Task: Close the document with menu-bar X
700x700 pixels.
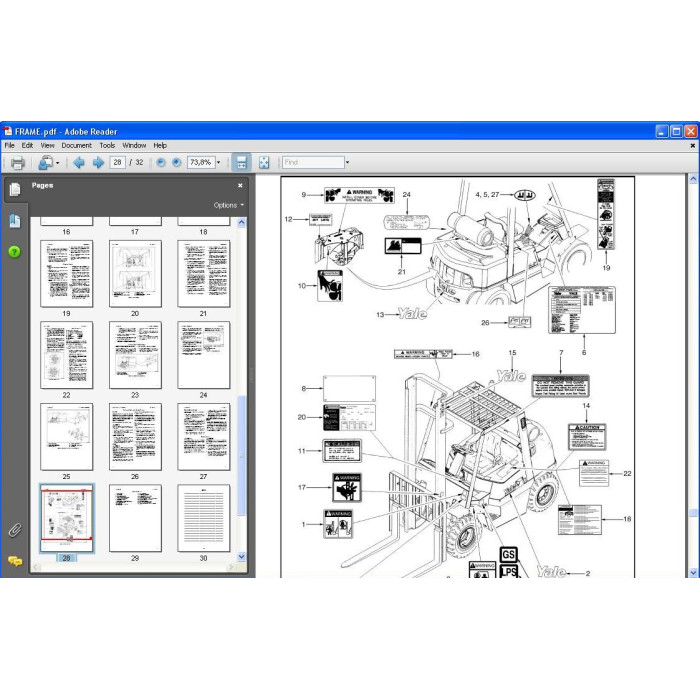Action: (x=692, y=146)
